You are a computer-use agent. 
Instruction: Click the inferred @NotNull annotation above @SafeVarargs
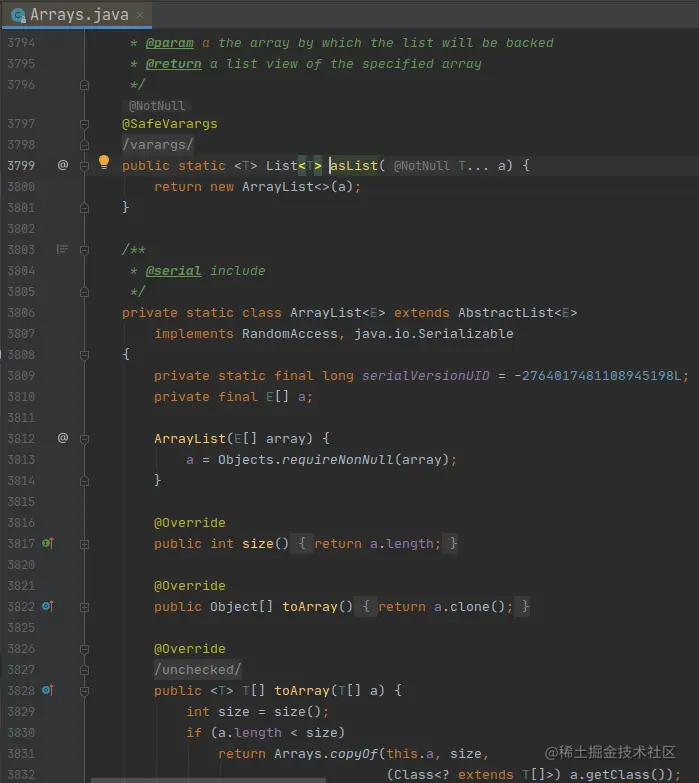coord(157,106)
